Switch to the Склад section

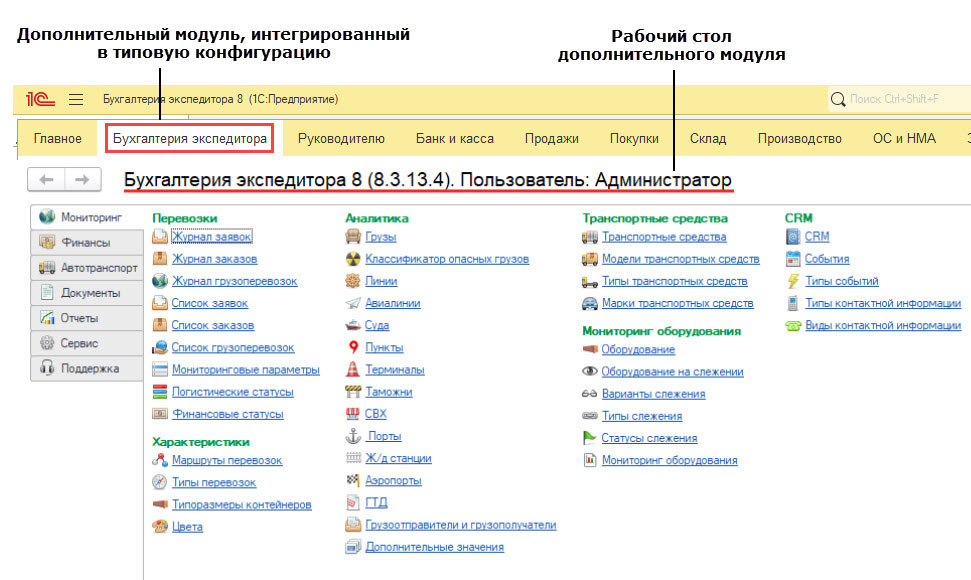point(708,139)
